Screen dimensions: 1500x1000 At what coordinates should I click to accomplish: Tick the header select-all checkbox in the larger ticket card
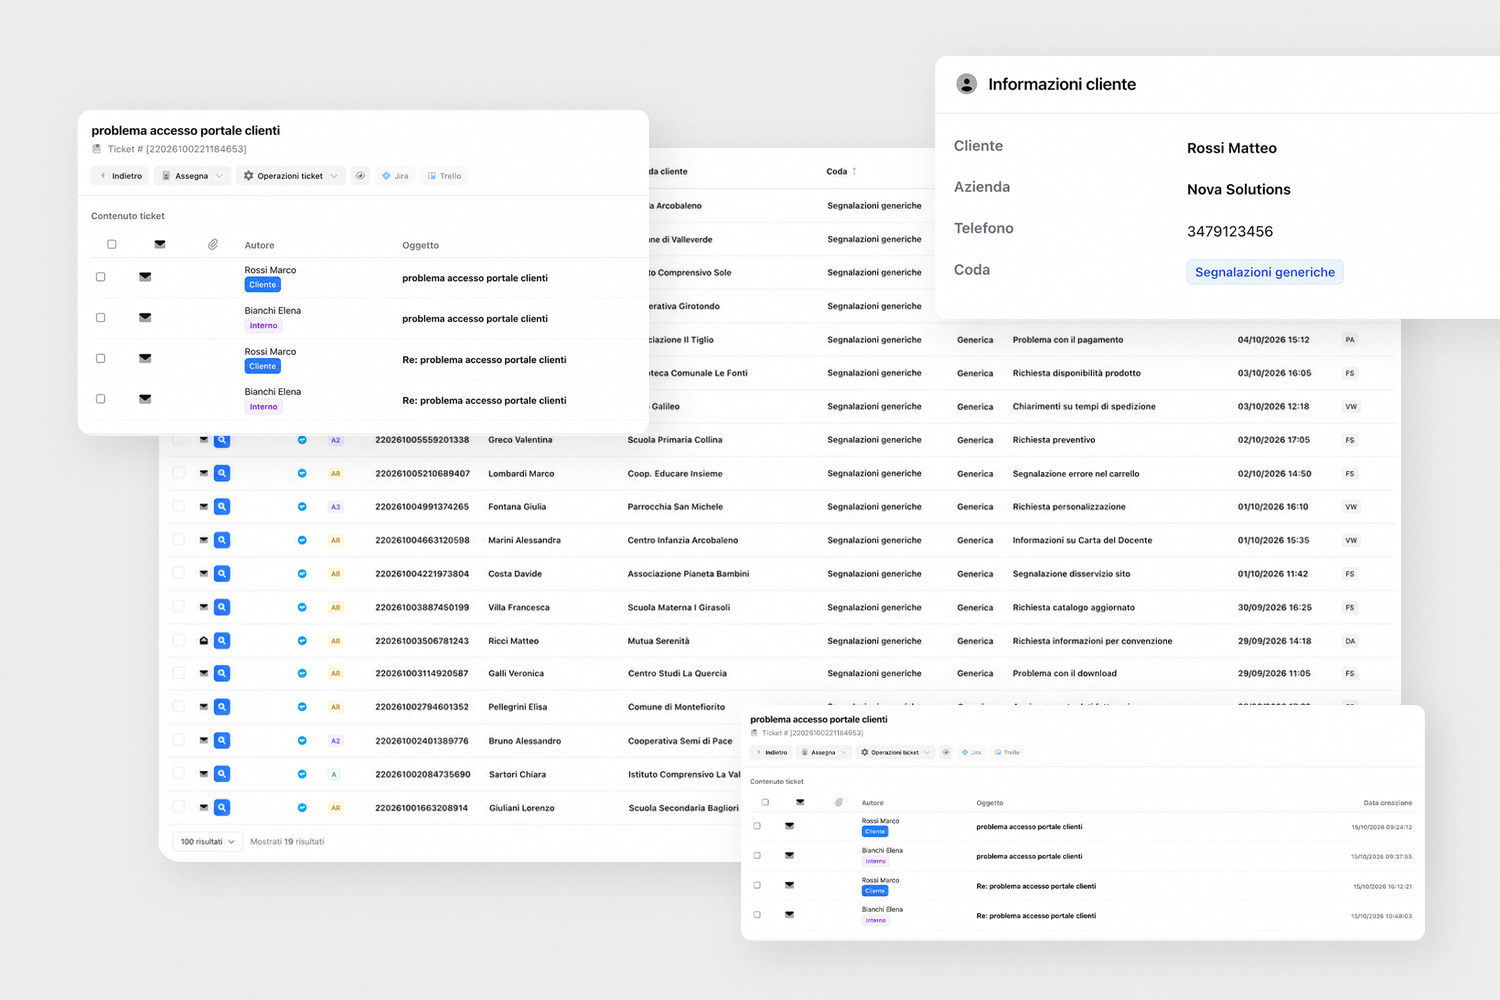click(112, 244)
